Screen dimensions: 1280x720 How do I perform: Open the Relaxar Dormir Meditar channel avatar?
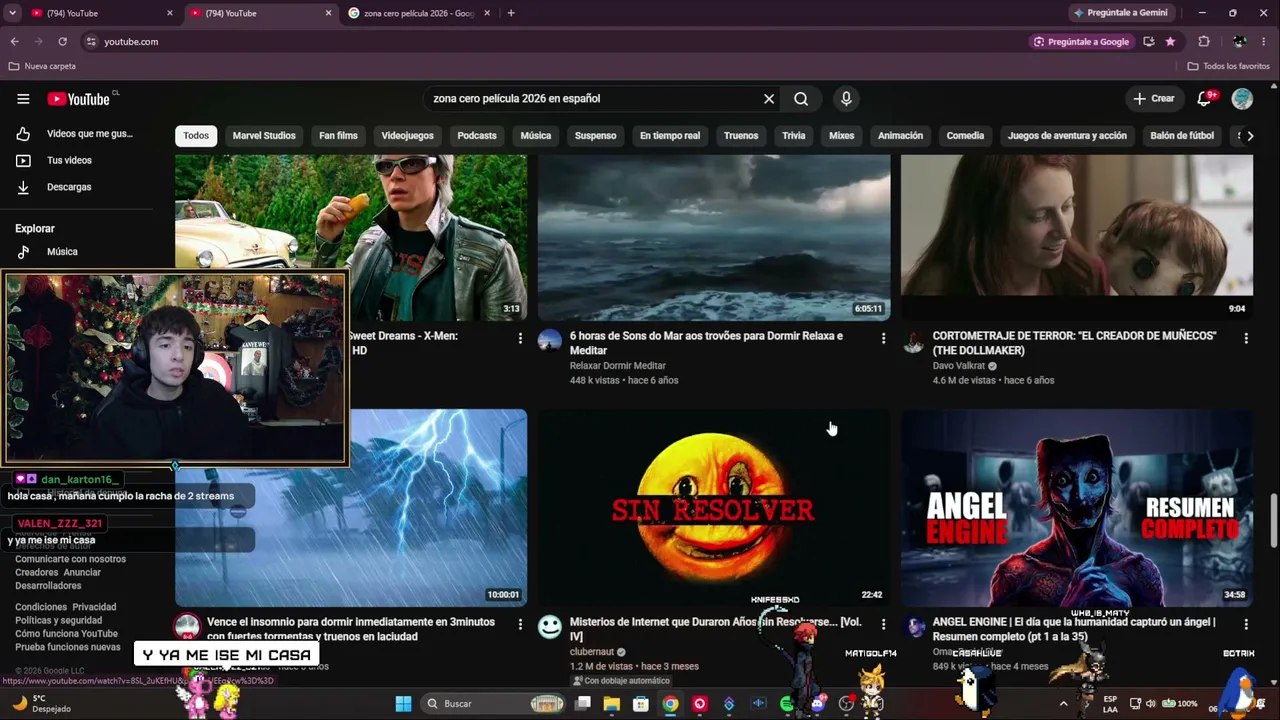click(x=550, y=341)
